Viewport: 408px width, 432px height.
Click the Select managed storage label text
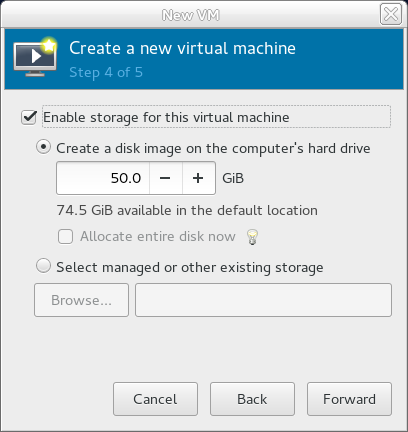(x=190, y=267)
